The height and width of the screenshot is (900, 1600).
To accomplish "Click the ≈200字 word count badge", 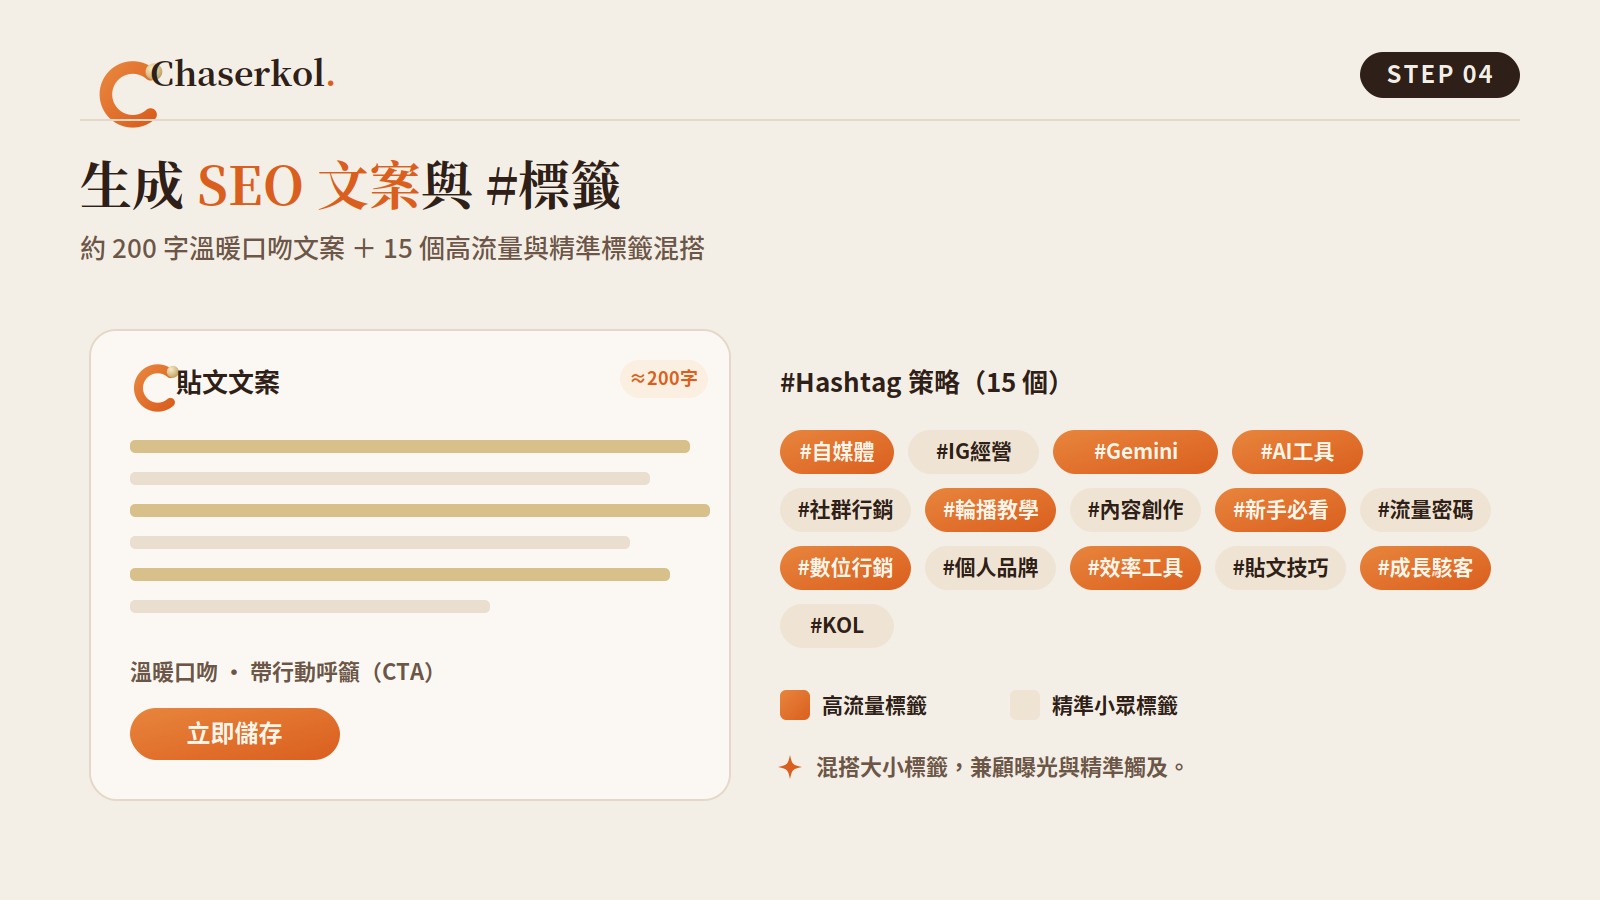I will tap(664, 379).
